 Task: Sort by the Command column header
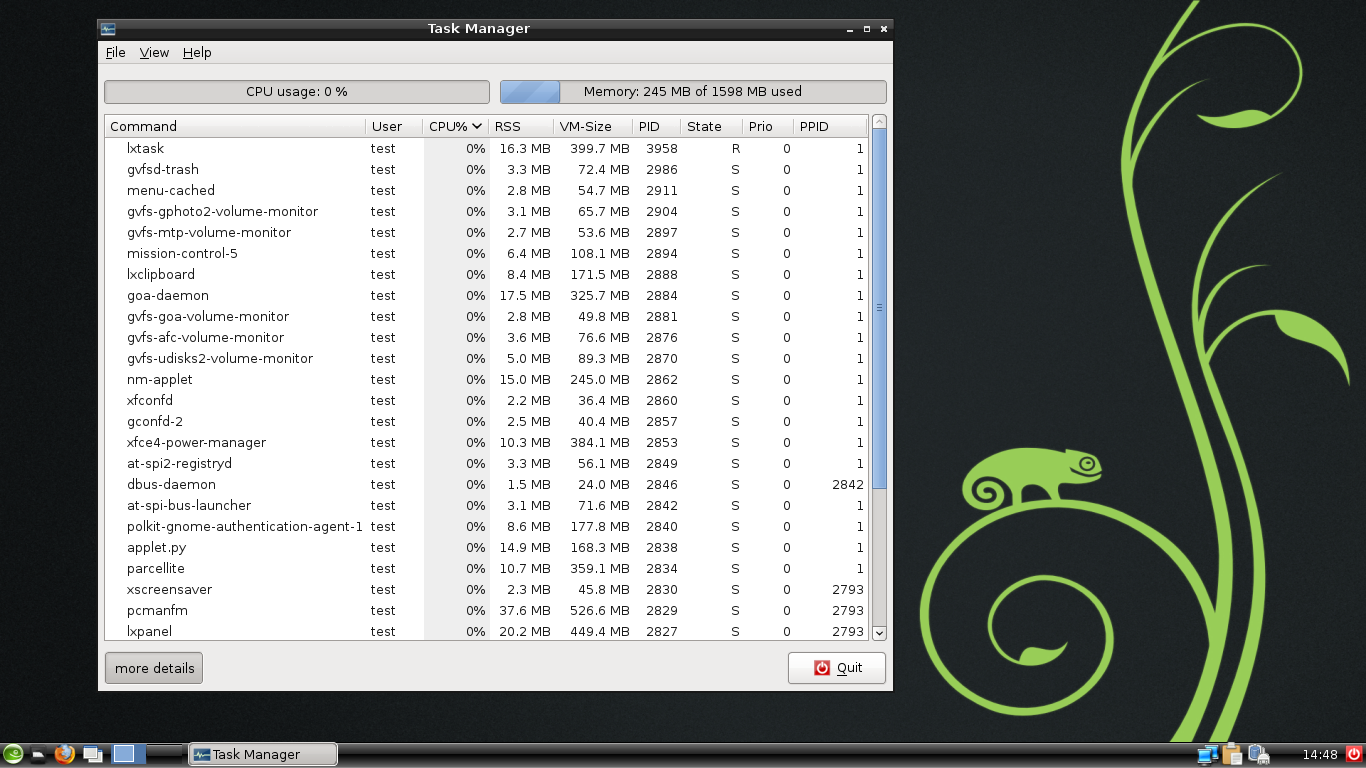point(235,126)
